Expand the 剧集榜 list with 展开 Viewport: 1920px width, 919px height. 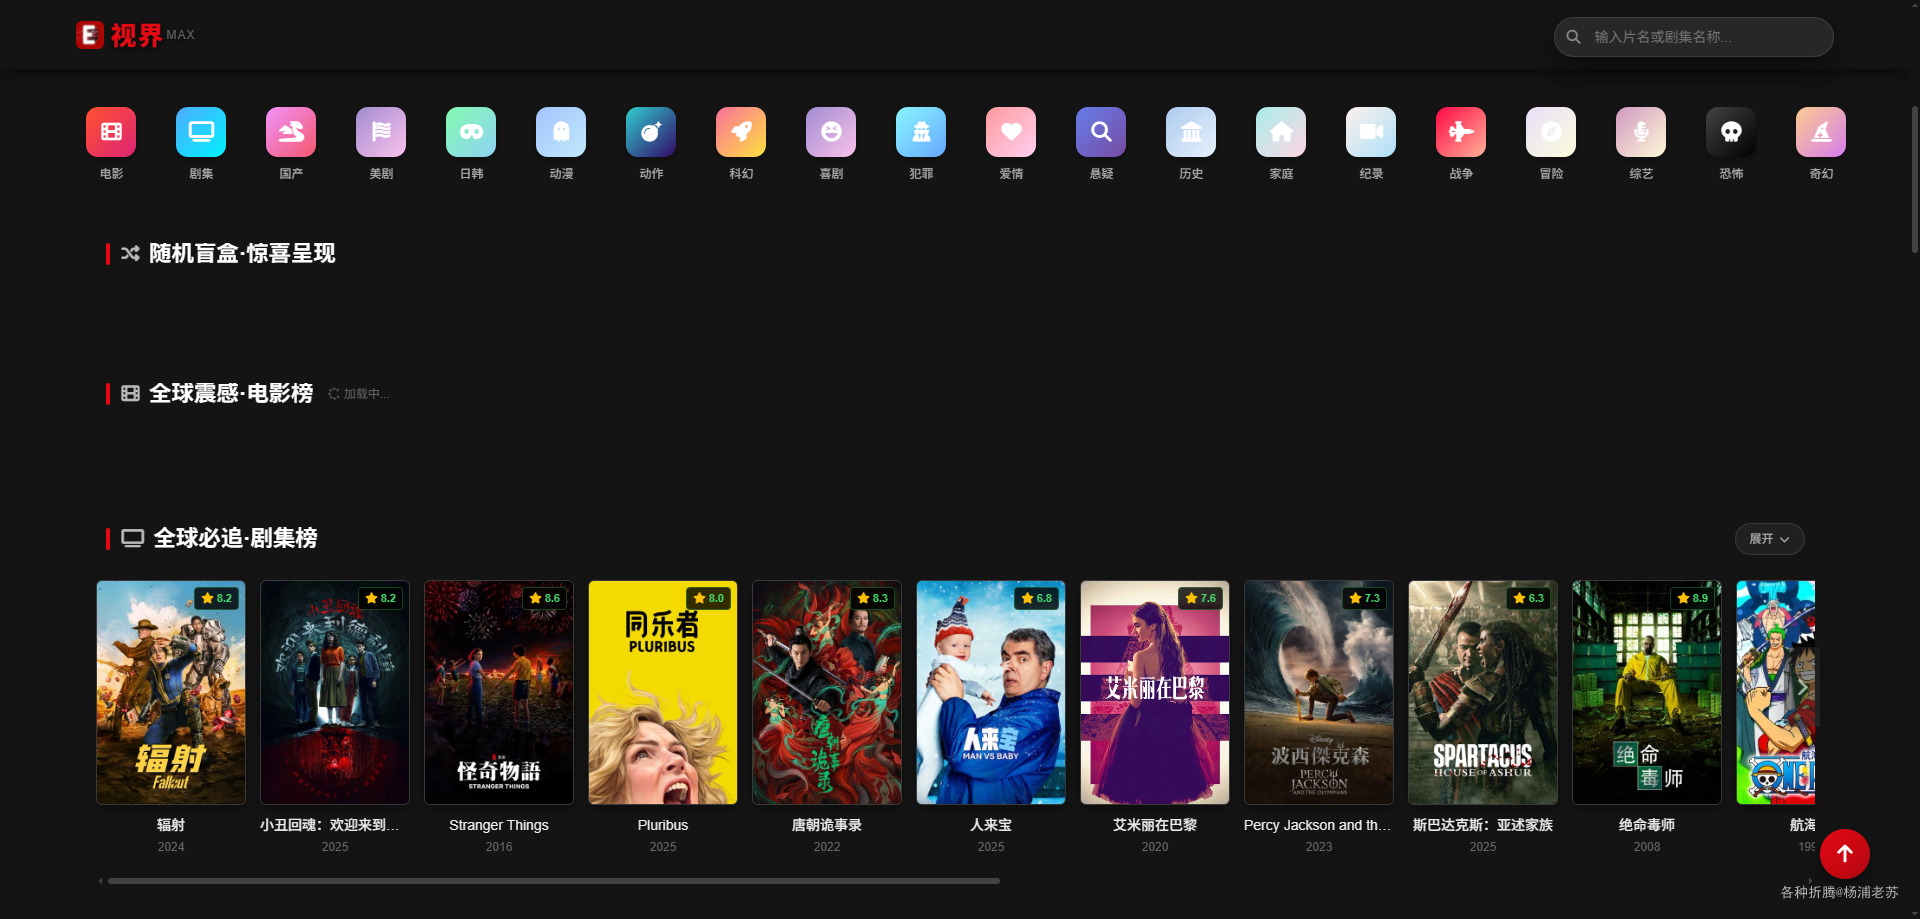tap(1769, 539)
